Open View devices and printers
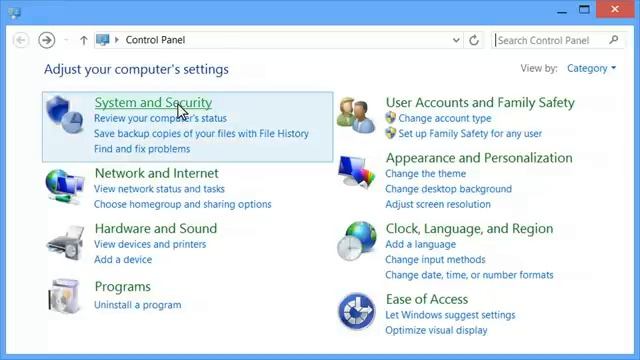The image size is (640, 360). tap(150, 244)
